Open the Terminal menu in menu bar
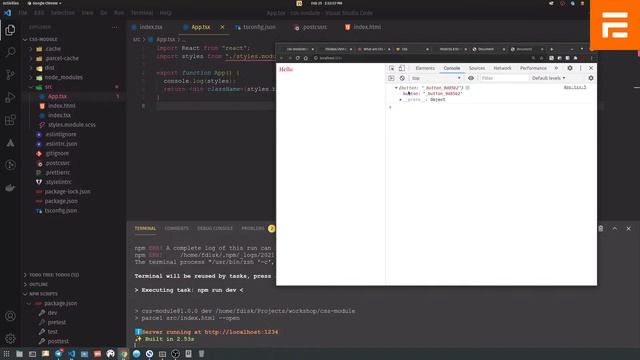Viewport: 640px width, 360px height. tap(142, 13)
